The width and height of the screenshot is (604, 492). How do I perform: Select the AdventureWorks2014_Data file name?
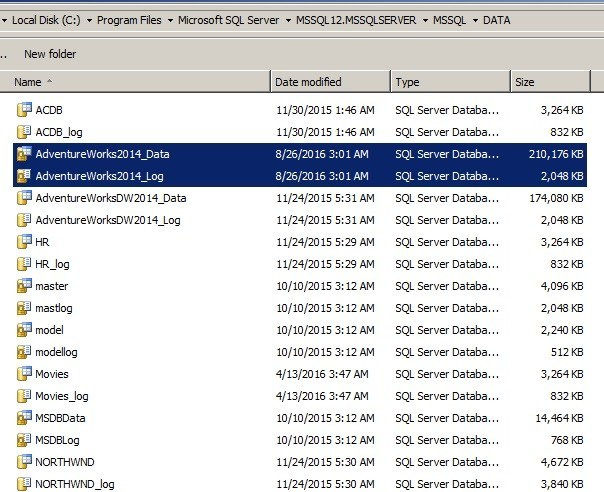click(102, 154)
